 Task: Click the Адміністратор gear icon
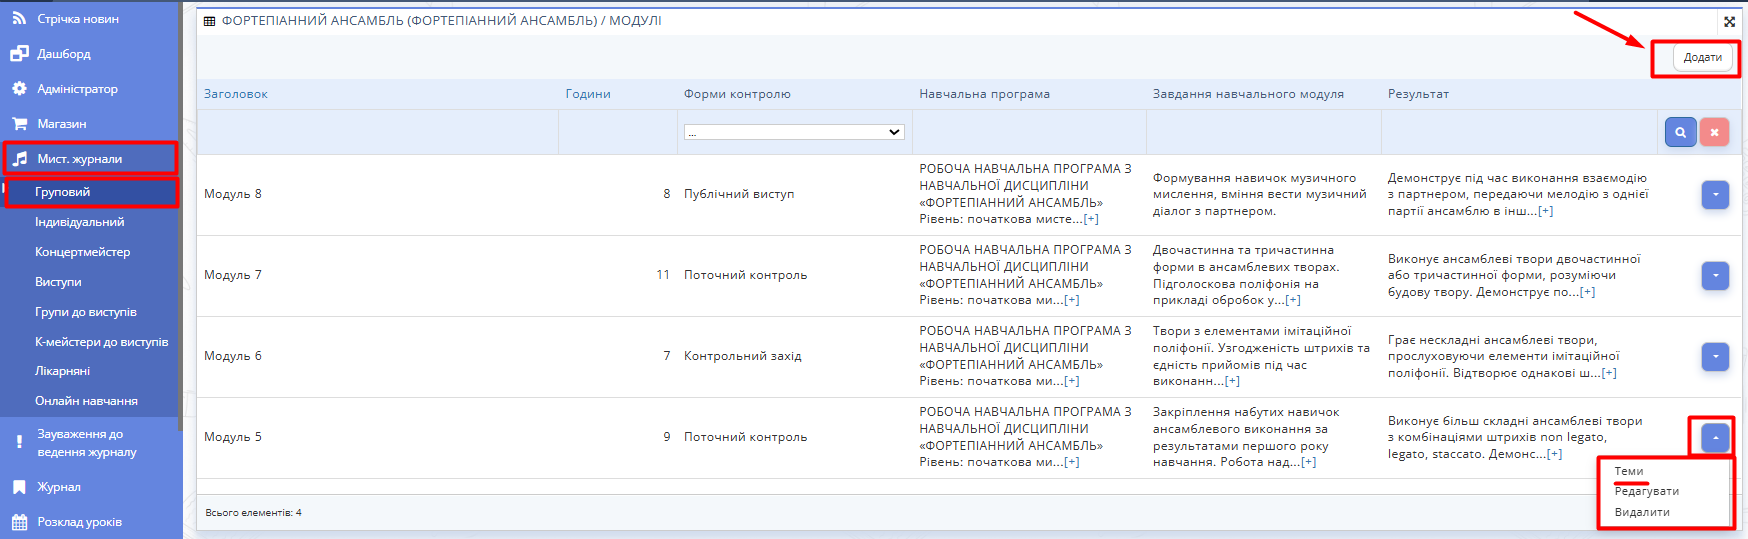point(19,88)
